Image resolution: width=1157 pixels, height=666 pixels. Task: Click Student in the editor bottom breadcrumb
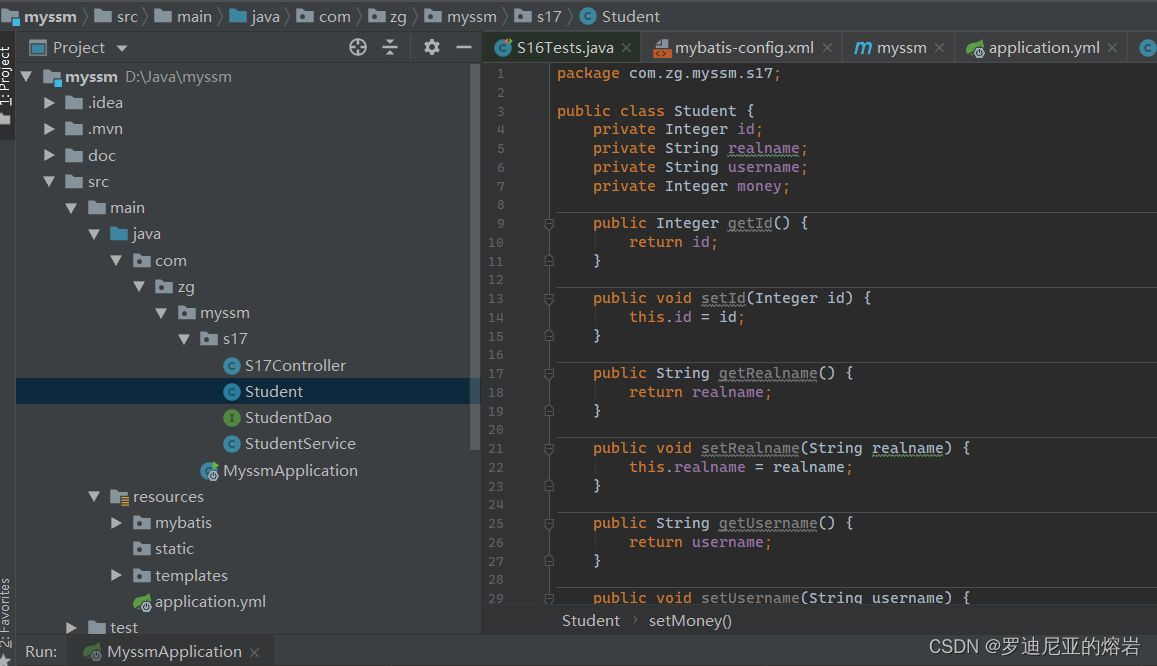[x=590, y=621]
